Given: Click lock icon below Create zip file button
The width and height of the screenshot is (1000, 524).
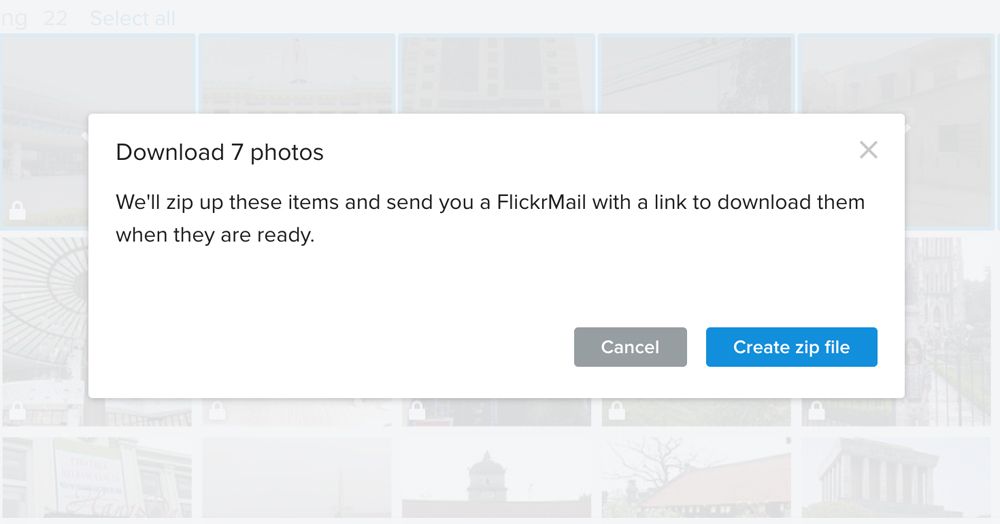Looking at the screenshot, I should pos(817,411).
